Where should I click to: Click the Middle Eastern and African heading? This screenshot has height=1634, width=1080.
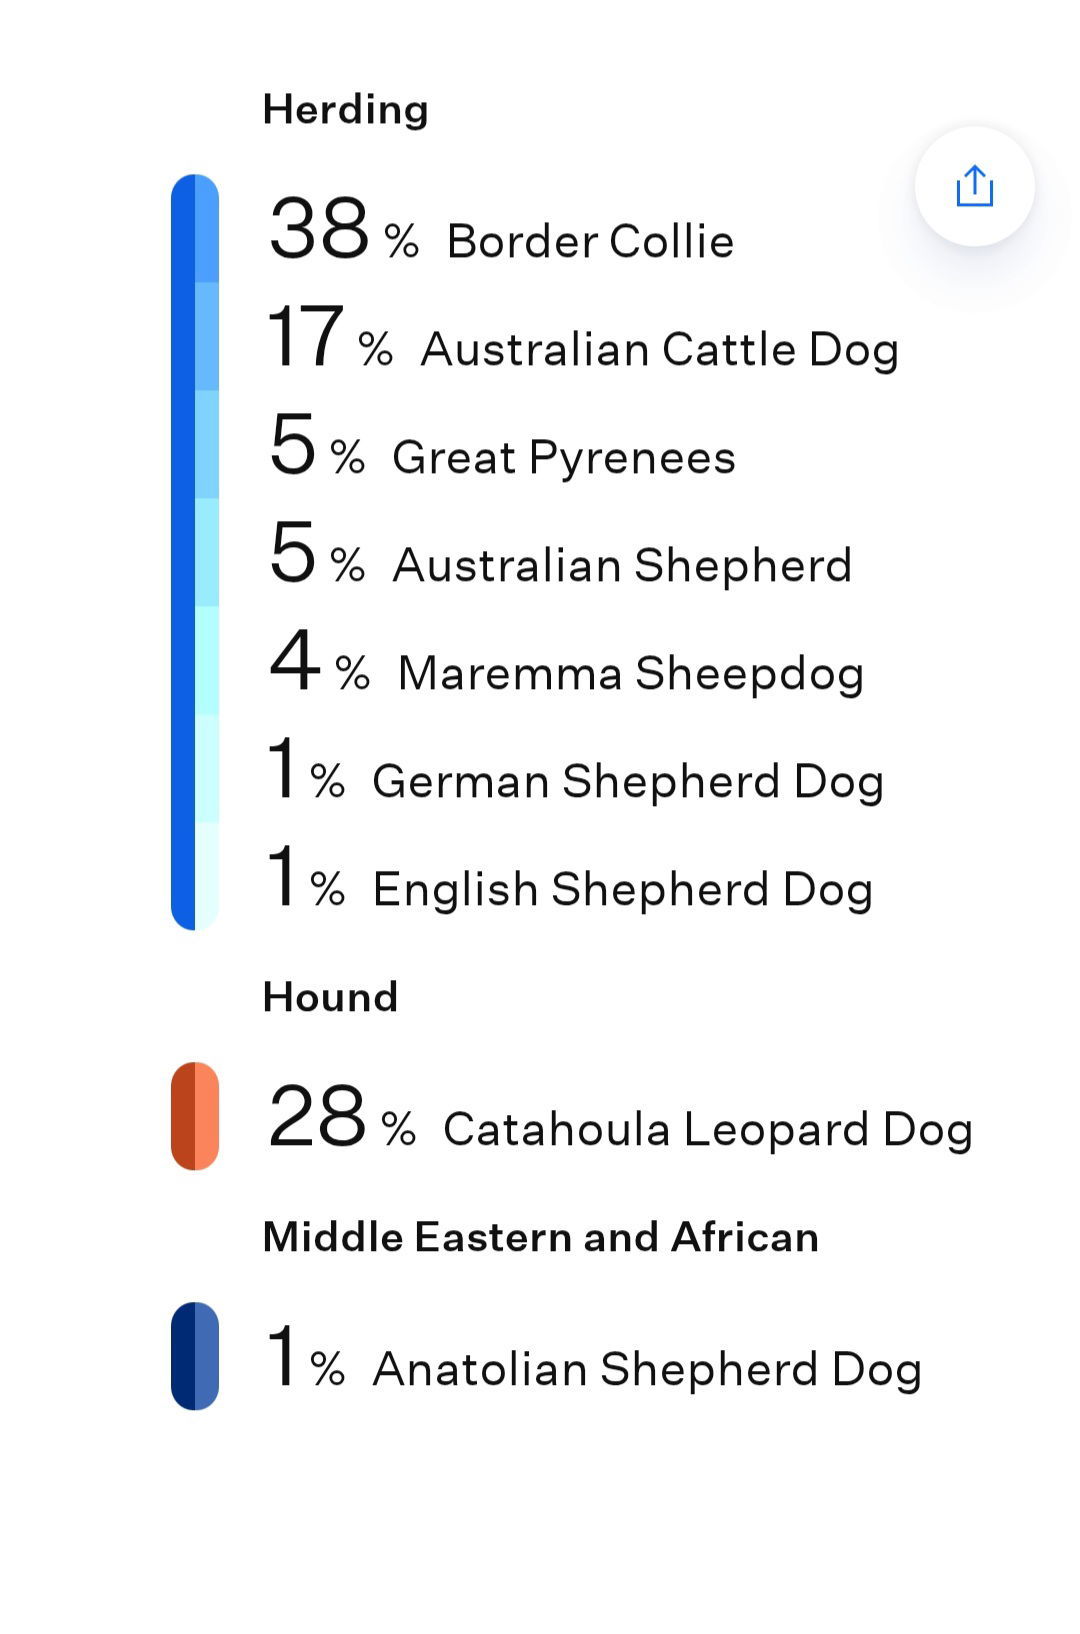pos(540,1237)
